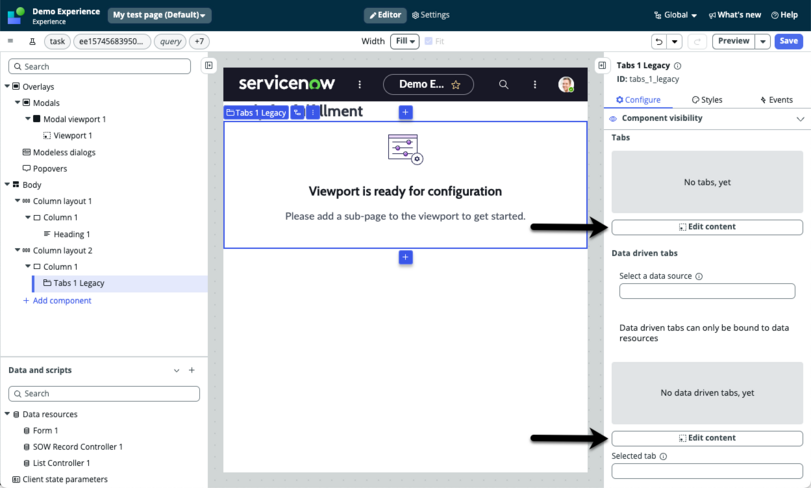The height and width of the screenshot is (488, 811).
Task: Click the Save button
Action: (x=788, y=41)
